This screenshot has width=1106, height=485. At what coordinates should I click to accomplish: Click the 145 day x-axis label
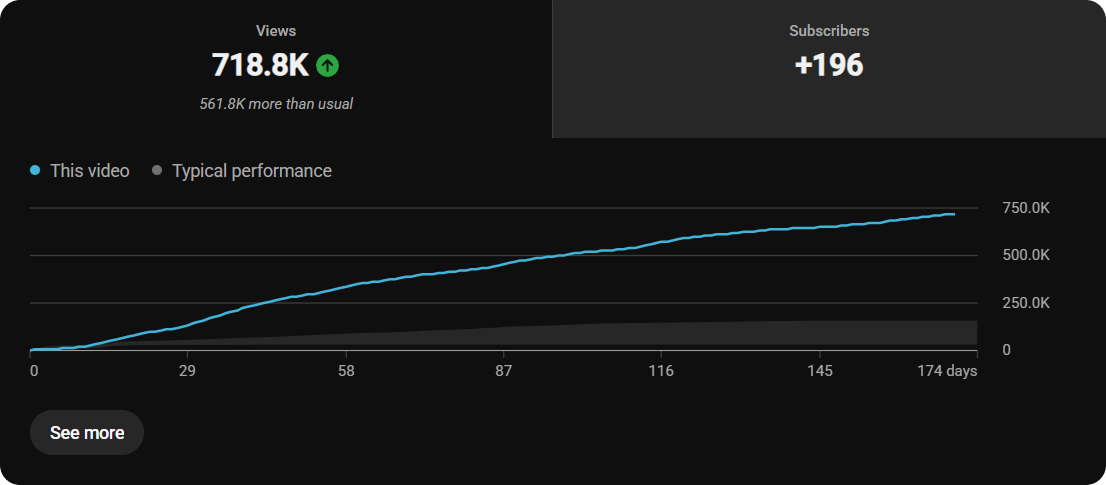(820, 371)
